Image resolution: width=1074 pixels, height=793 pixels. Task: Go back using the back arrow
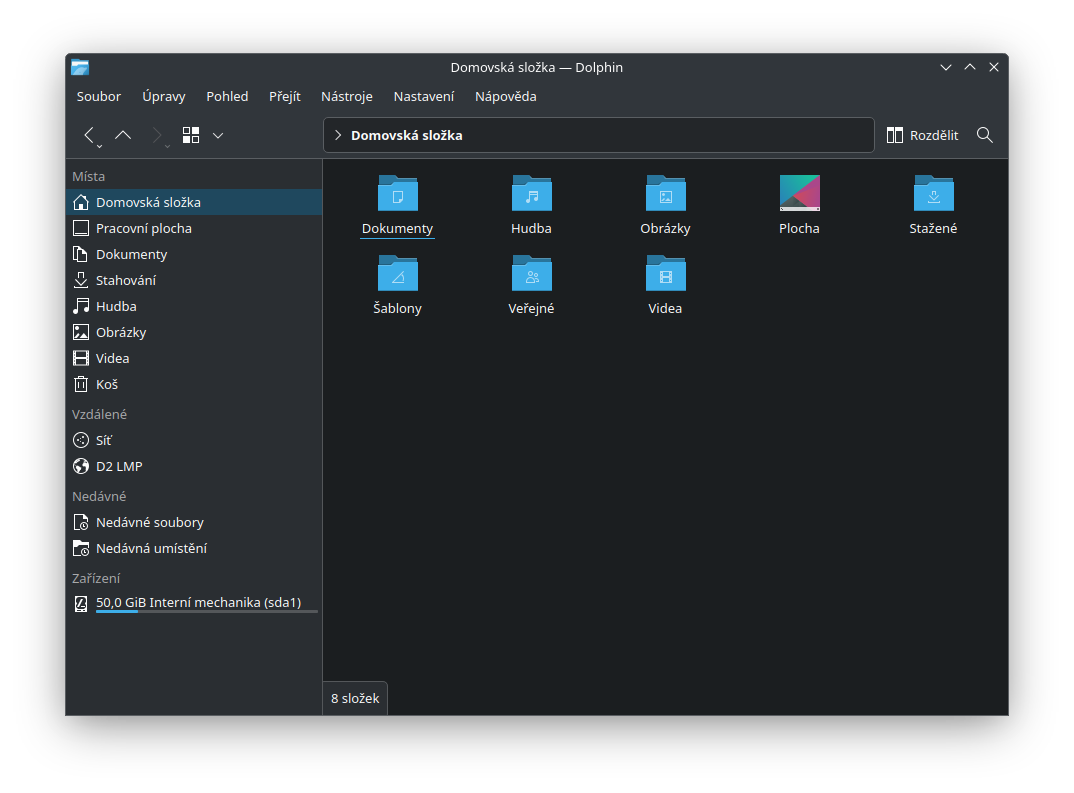90,135
